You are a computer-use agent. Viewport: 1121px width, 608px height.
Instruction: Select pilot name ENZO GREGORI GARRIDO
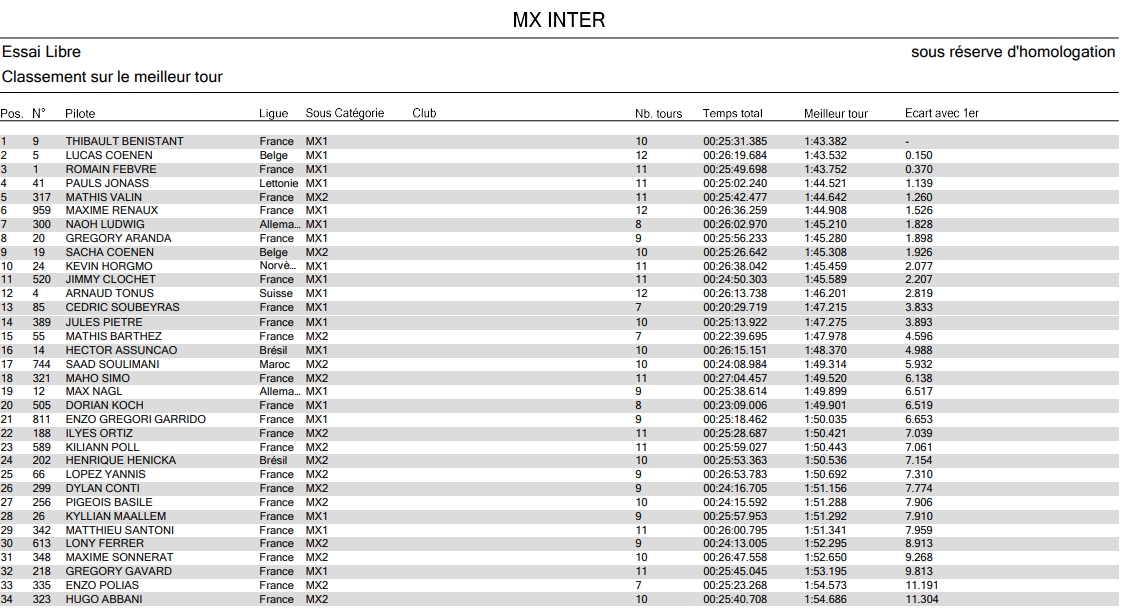pos(135,419)
